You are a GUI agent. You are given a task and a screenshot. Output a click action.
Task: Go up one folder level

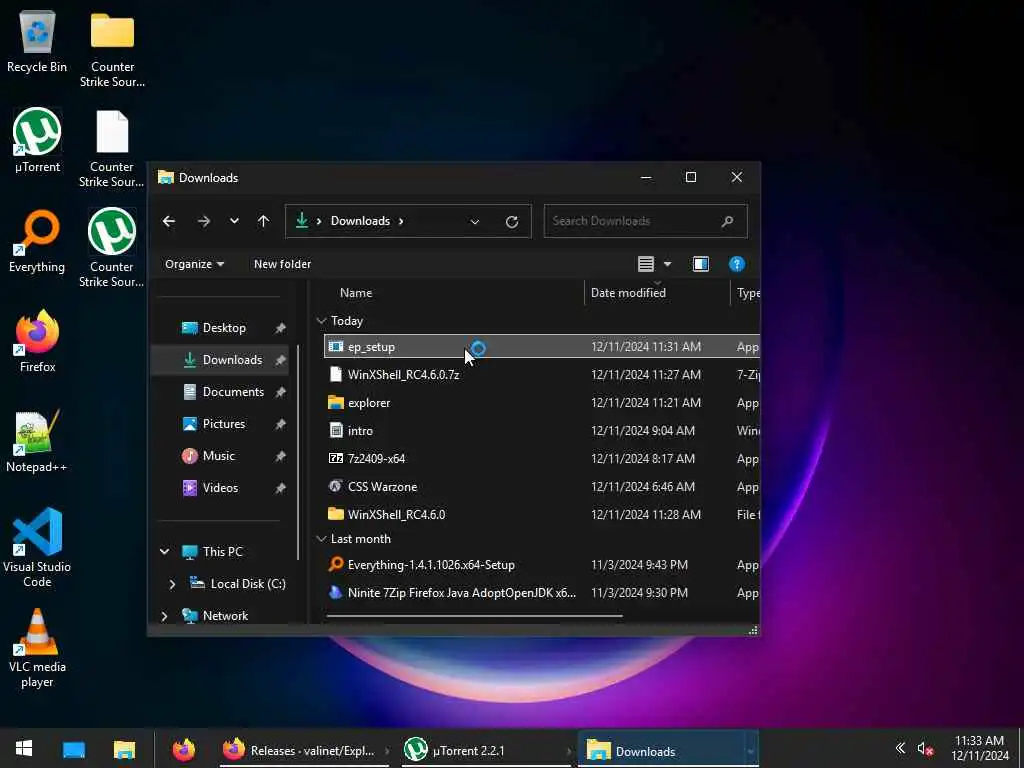[263, 221]
